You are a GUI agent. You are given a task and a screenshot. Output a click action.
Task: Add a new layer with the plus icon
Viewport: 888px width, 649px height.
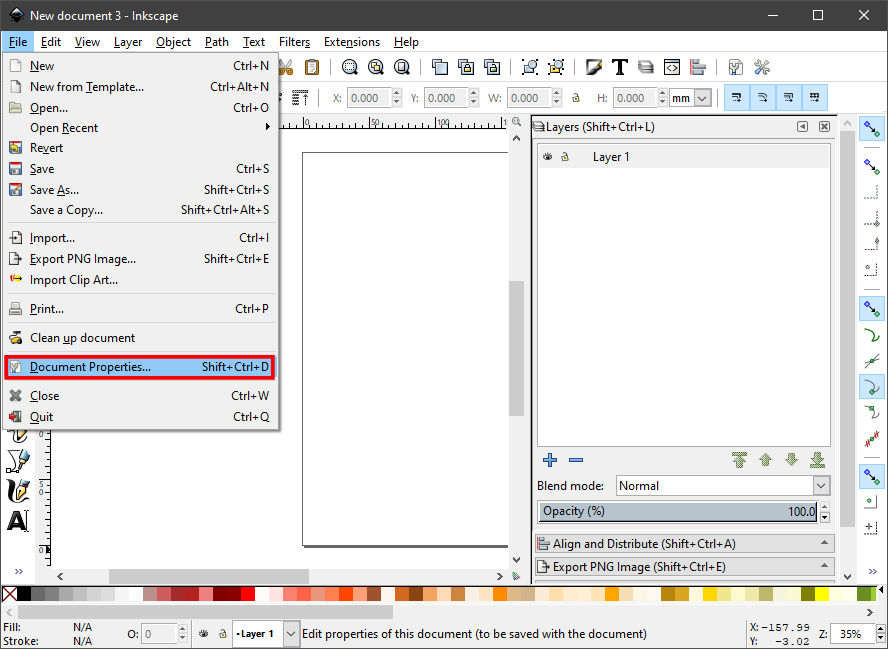point(550,460)
